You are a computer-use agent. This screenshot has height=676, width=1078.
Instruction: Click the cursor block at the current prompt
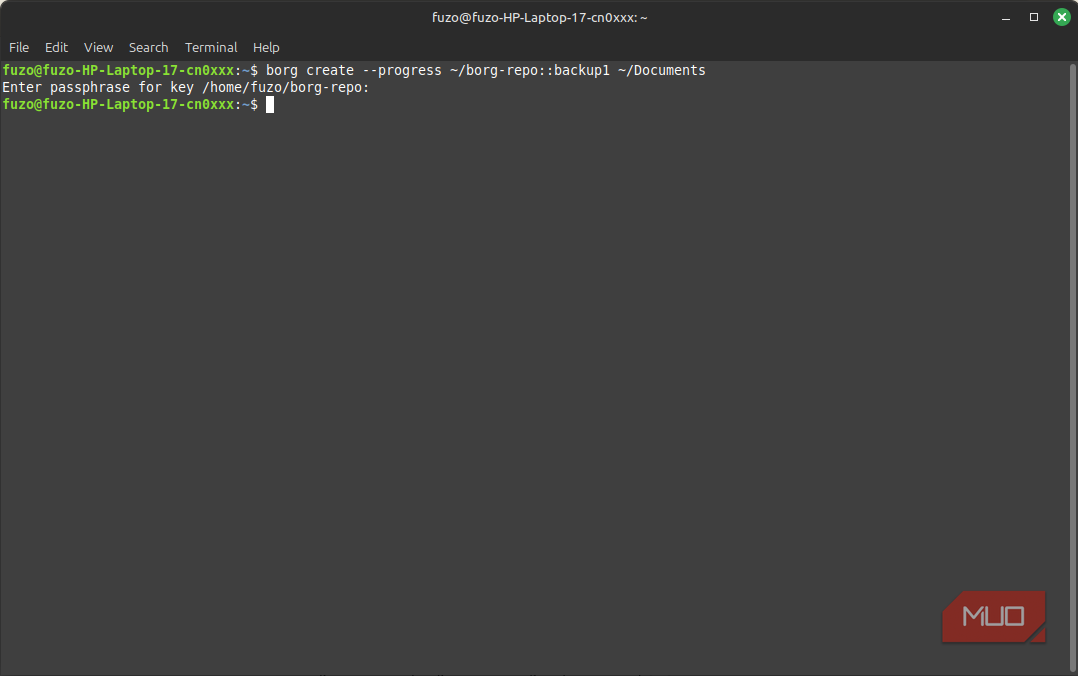point(270,105)
